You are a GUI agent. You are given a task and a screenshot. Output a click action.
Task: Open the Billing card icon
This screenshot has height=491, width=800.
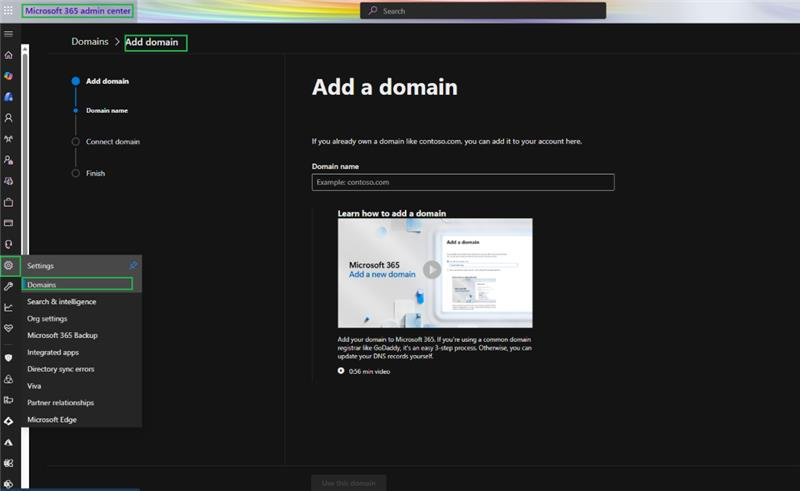(x=9, y=223)
